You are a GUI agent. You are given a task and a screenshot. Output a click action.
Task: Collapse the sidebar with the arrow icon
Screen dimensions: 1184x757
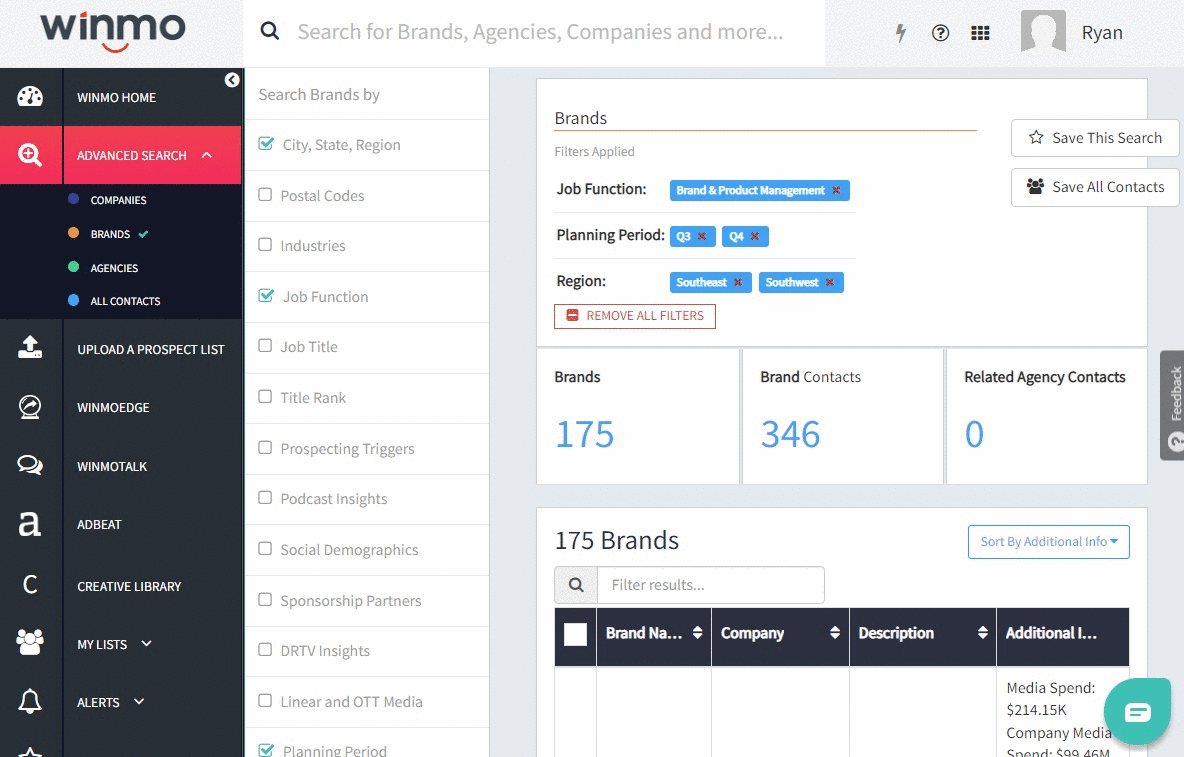click(232, 80)
